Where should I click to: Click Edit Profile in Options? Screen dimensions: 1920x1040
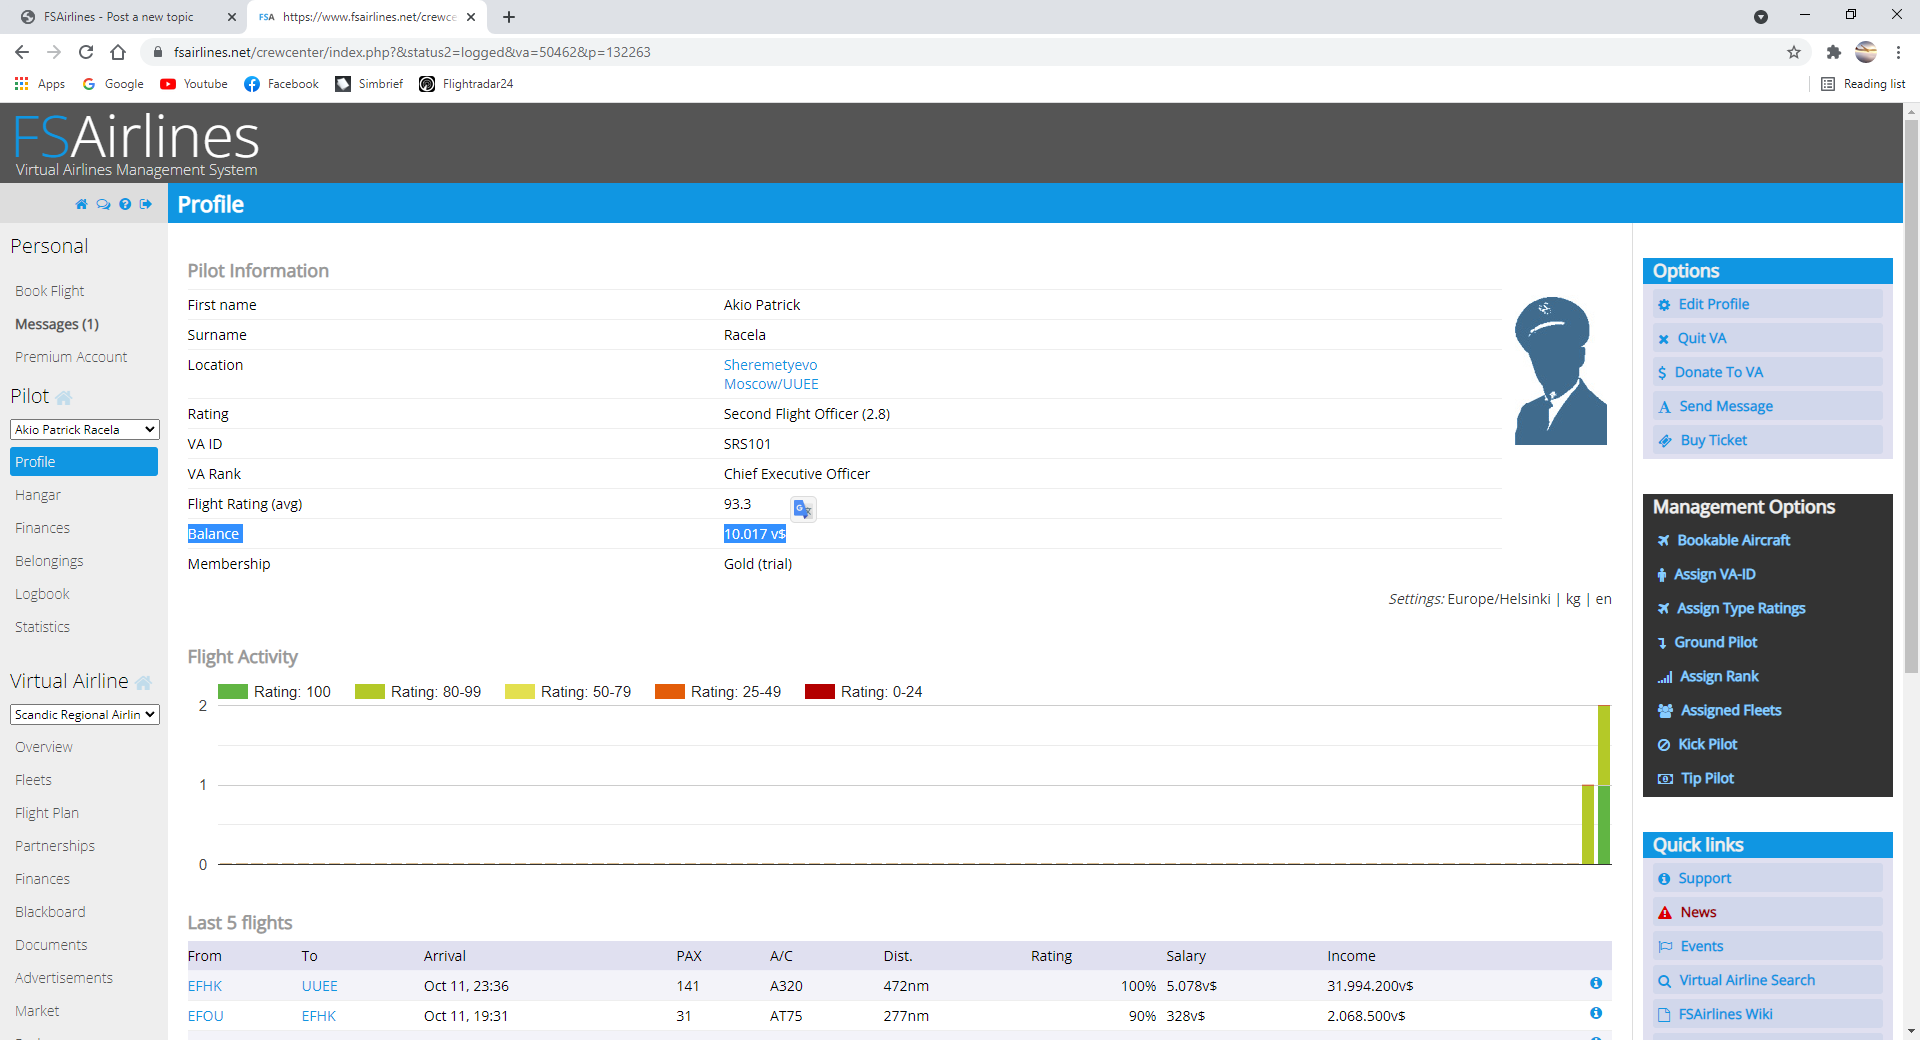click(x=1767, y=304)
